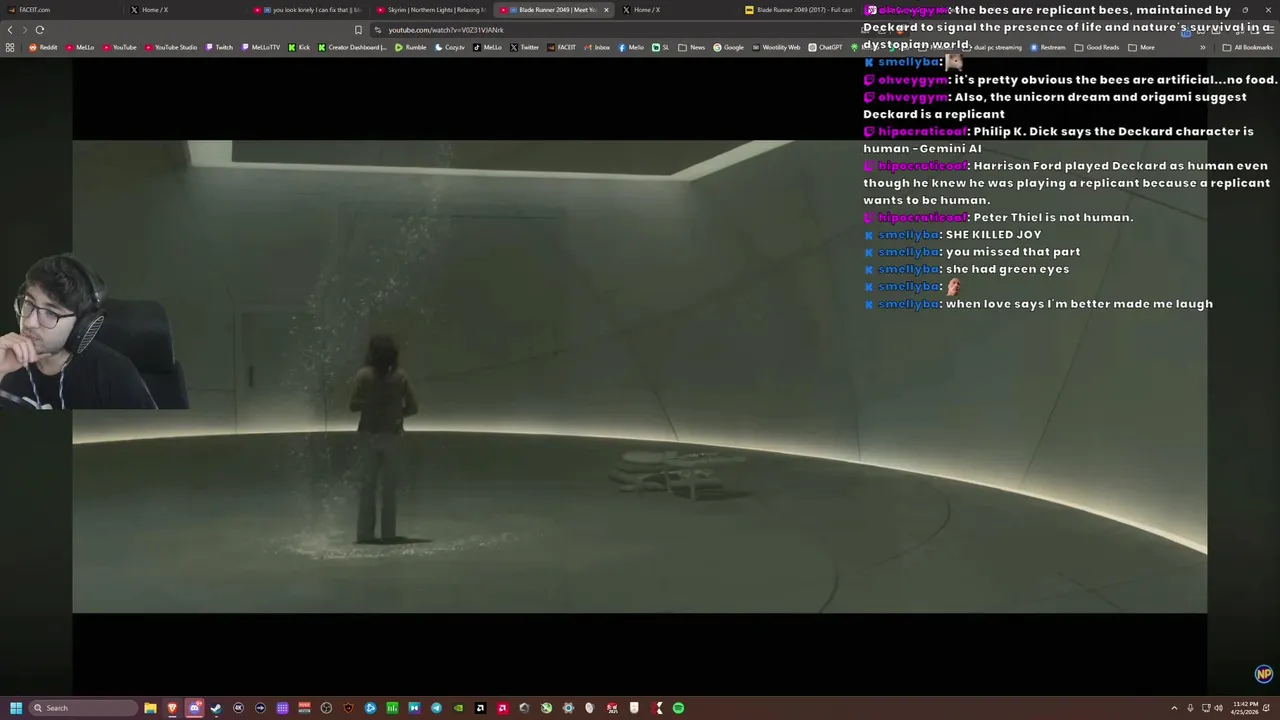Open the Restream bookmark
Screen dimensions: 1280x720
1048,47
